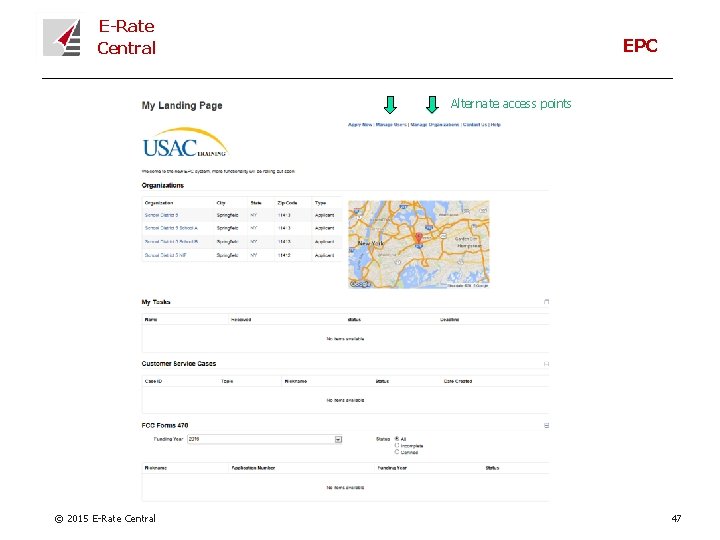Open the School District 5 organization link
Image resolution: width=720 pixels, height=540 pixels.
[x=161, y=215]
